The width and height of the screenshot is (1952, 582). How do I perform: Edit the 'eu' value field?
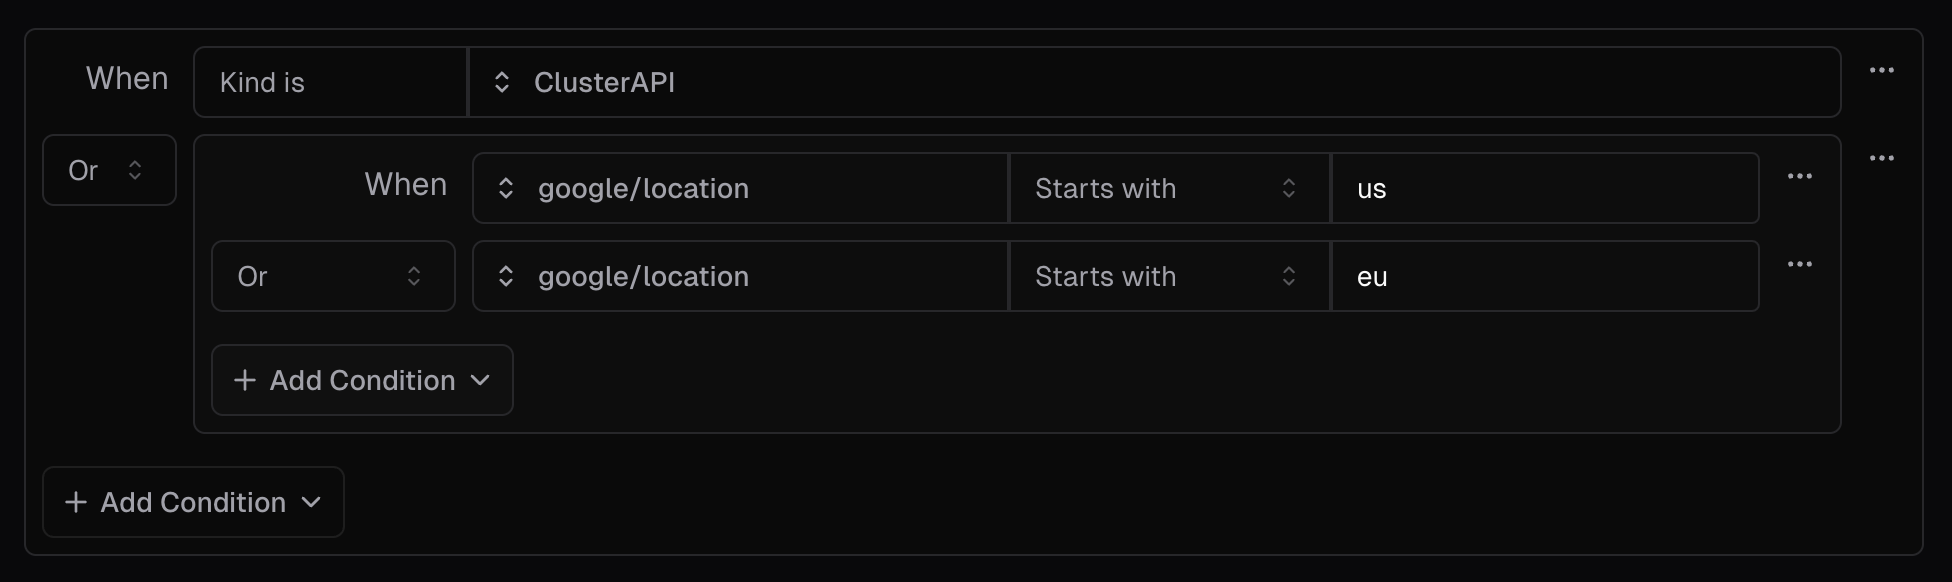(1545, 276)
